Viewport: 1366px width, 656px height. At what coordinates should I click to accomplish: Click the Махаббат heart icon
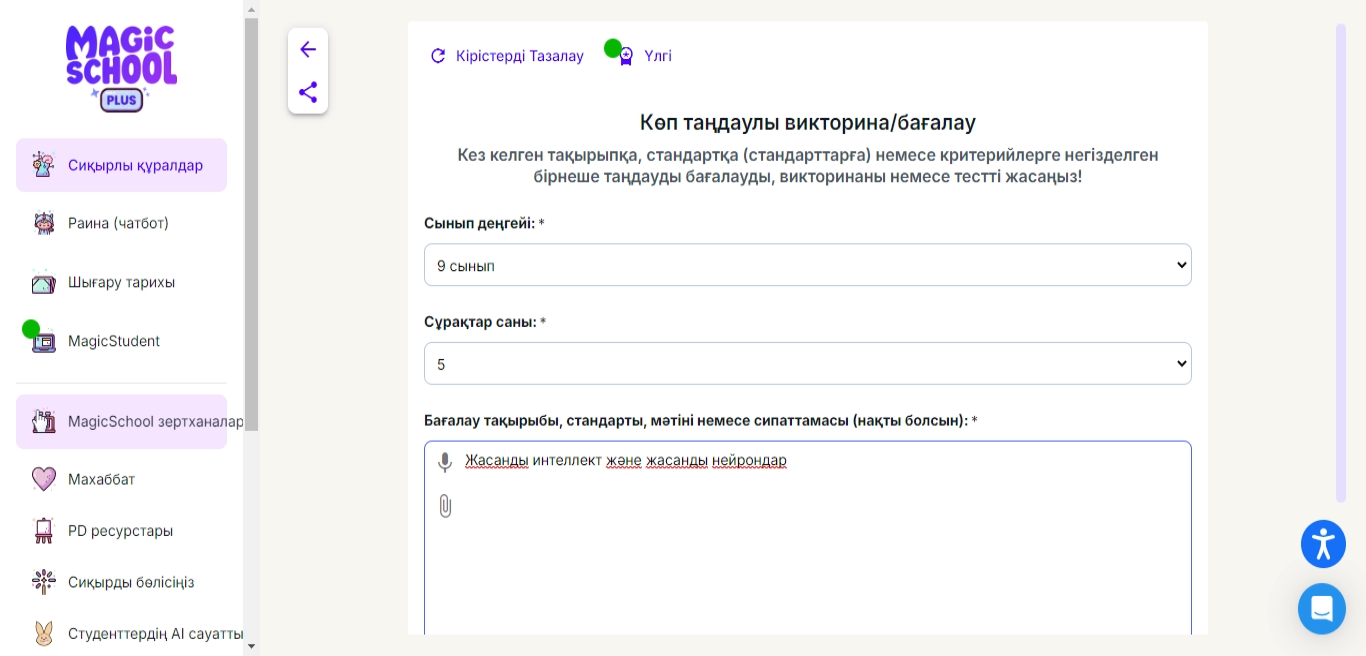tap(44, 479)
